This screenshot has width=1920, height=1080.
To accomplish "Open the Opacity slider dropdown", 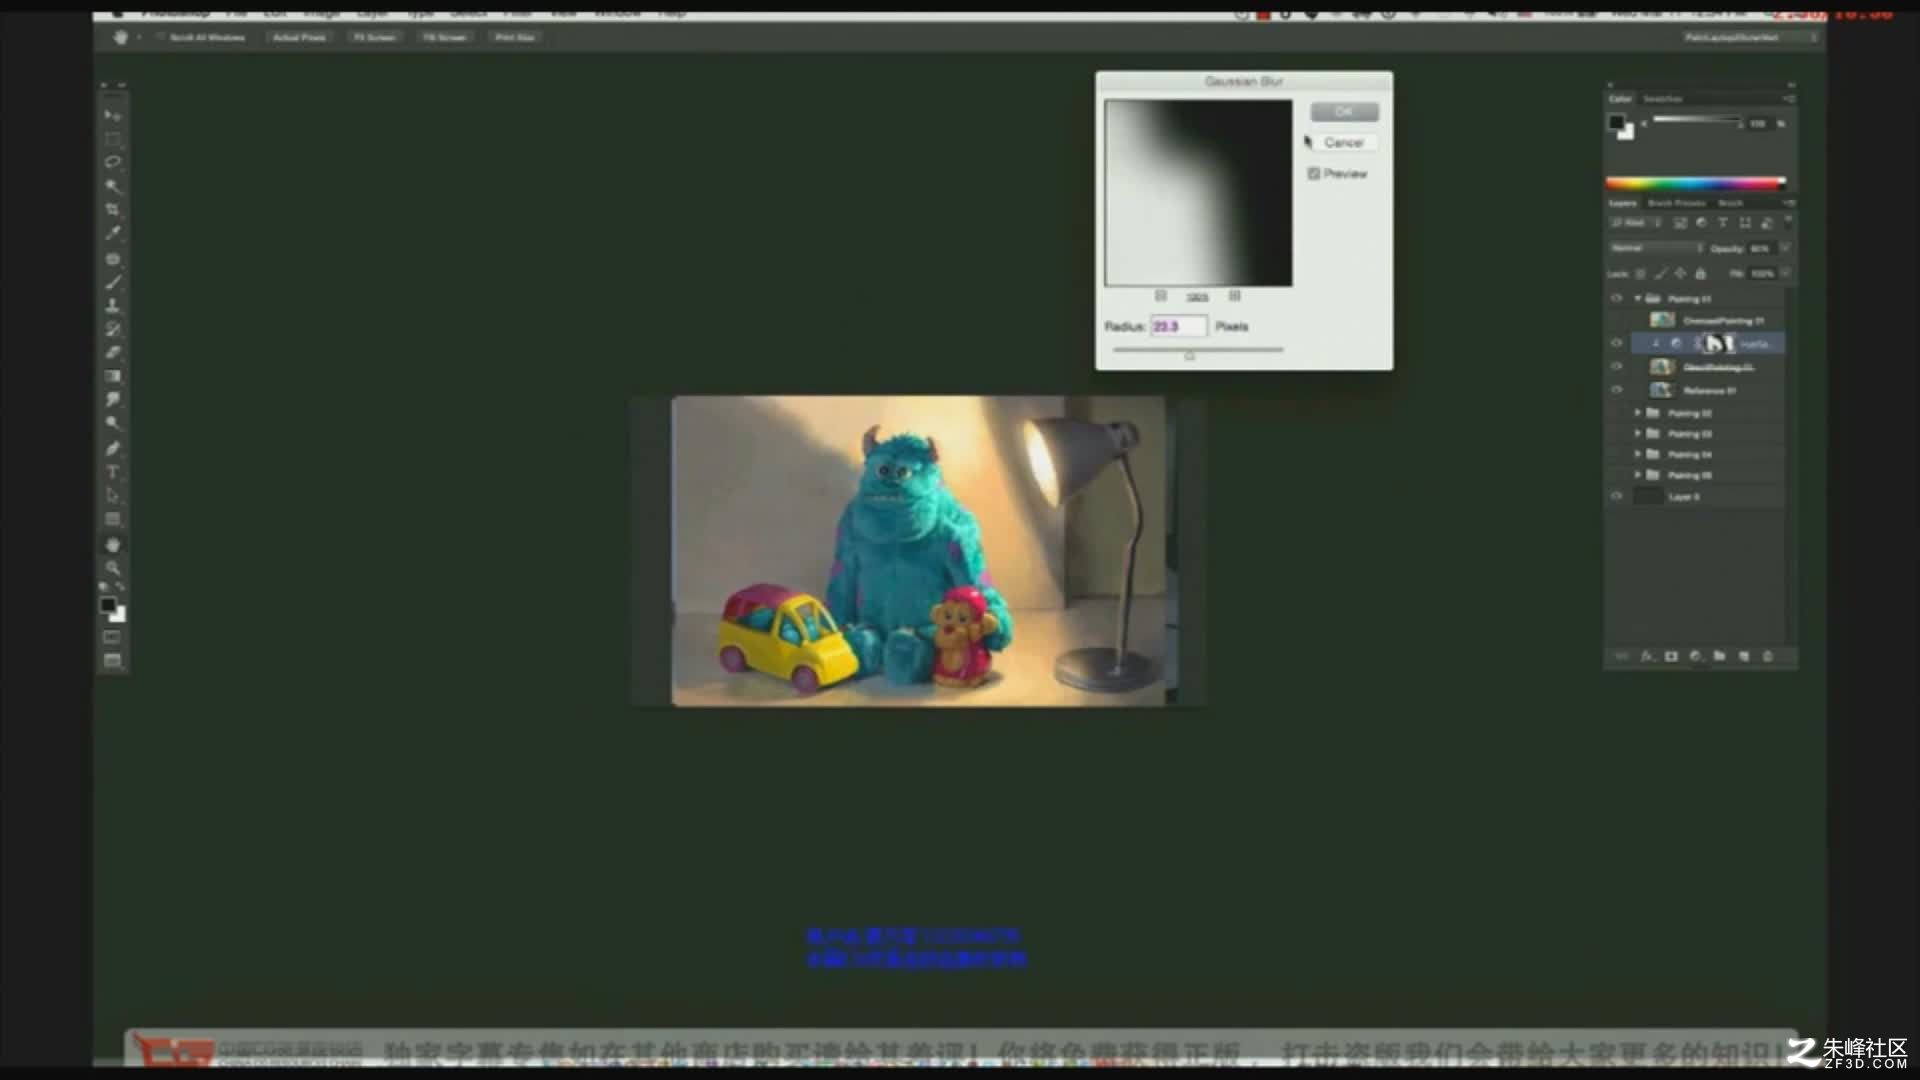I will pyautogui.click(x=1785, y=248).
